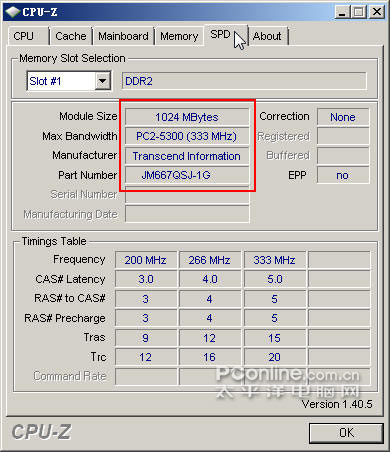Click the RAS# Precharge label
The width and height of the screenshot is (390, 452).
coord(65,318)
